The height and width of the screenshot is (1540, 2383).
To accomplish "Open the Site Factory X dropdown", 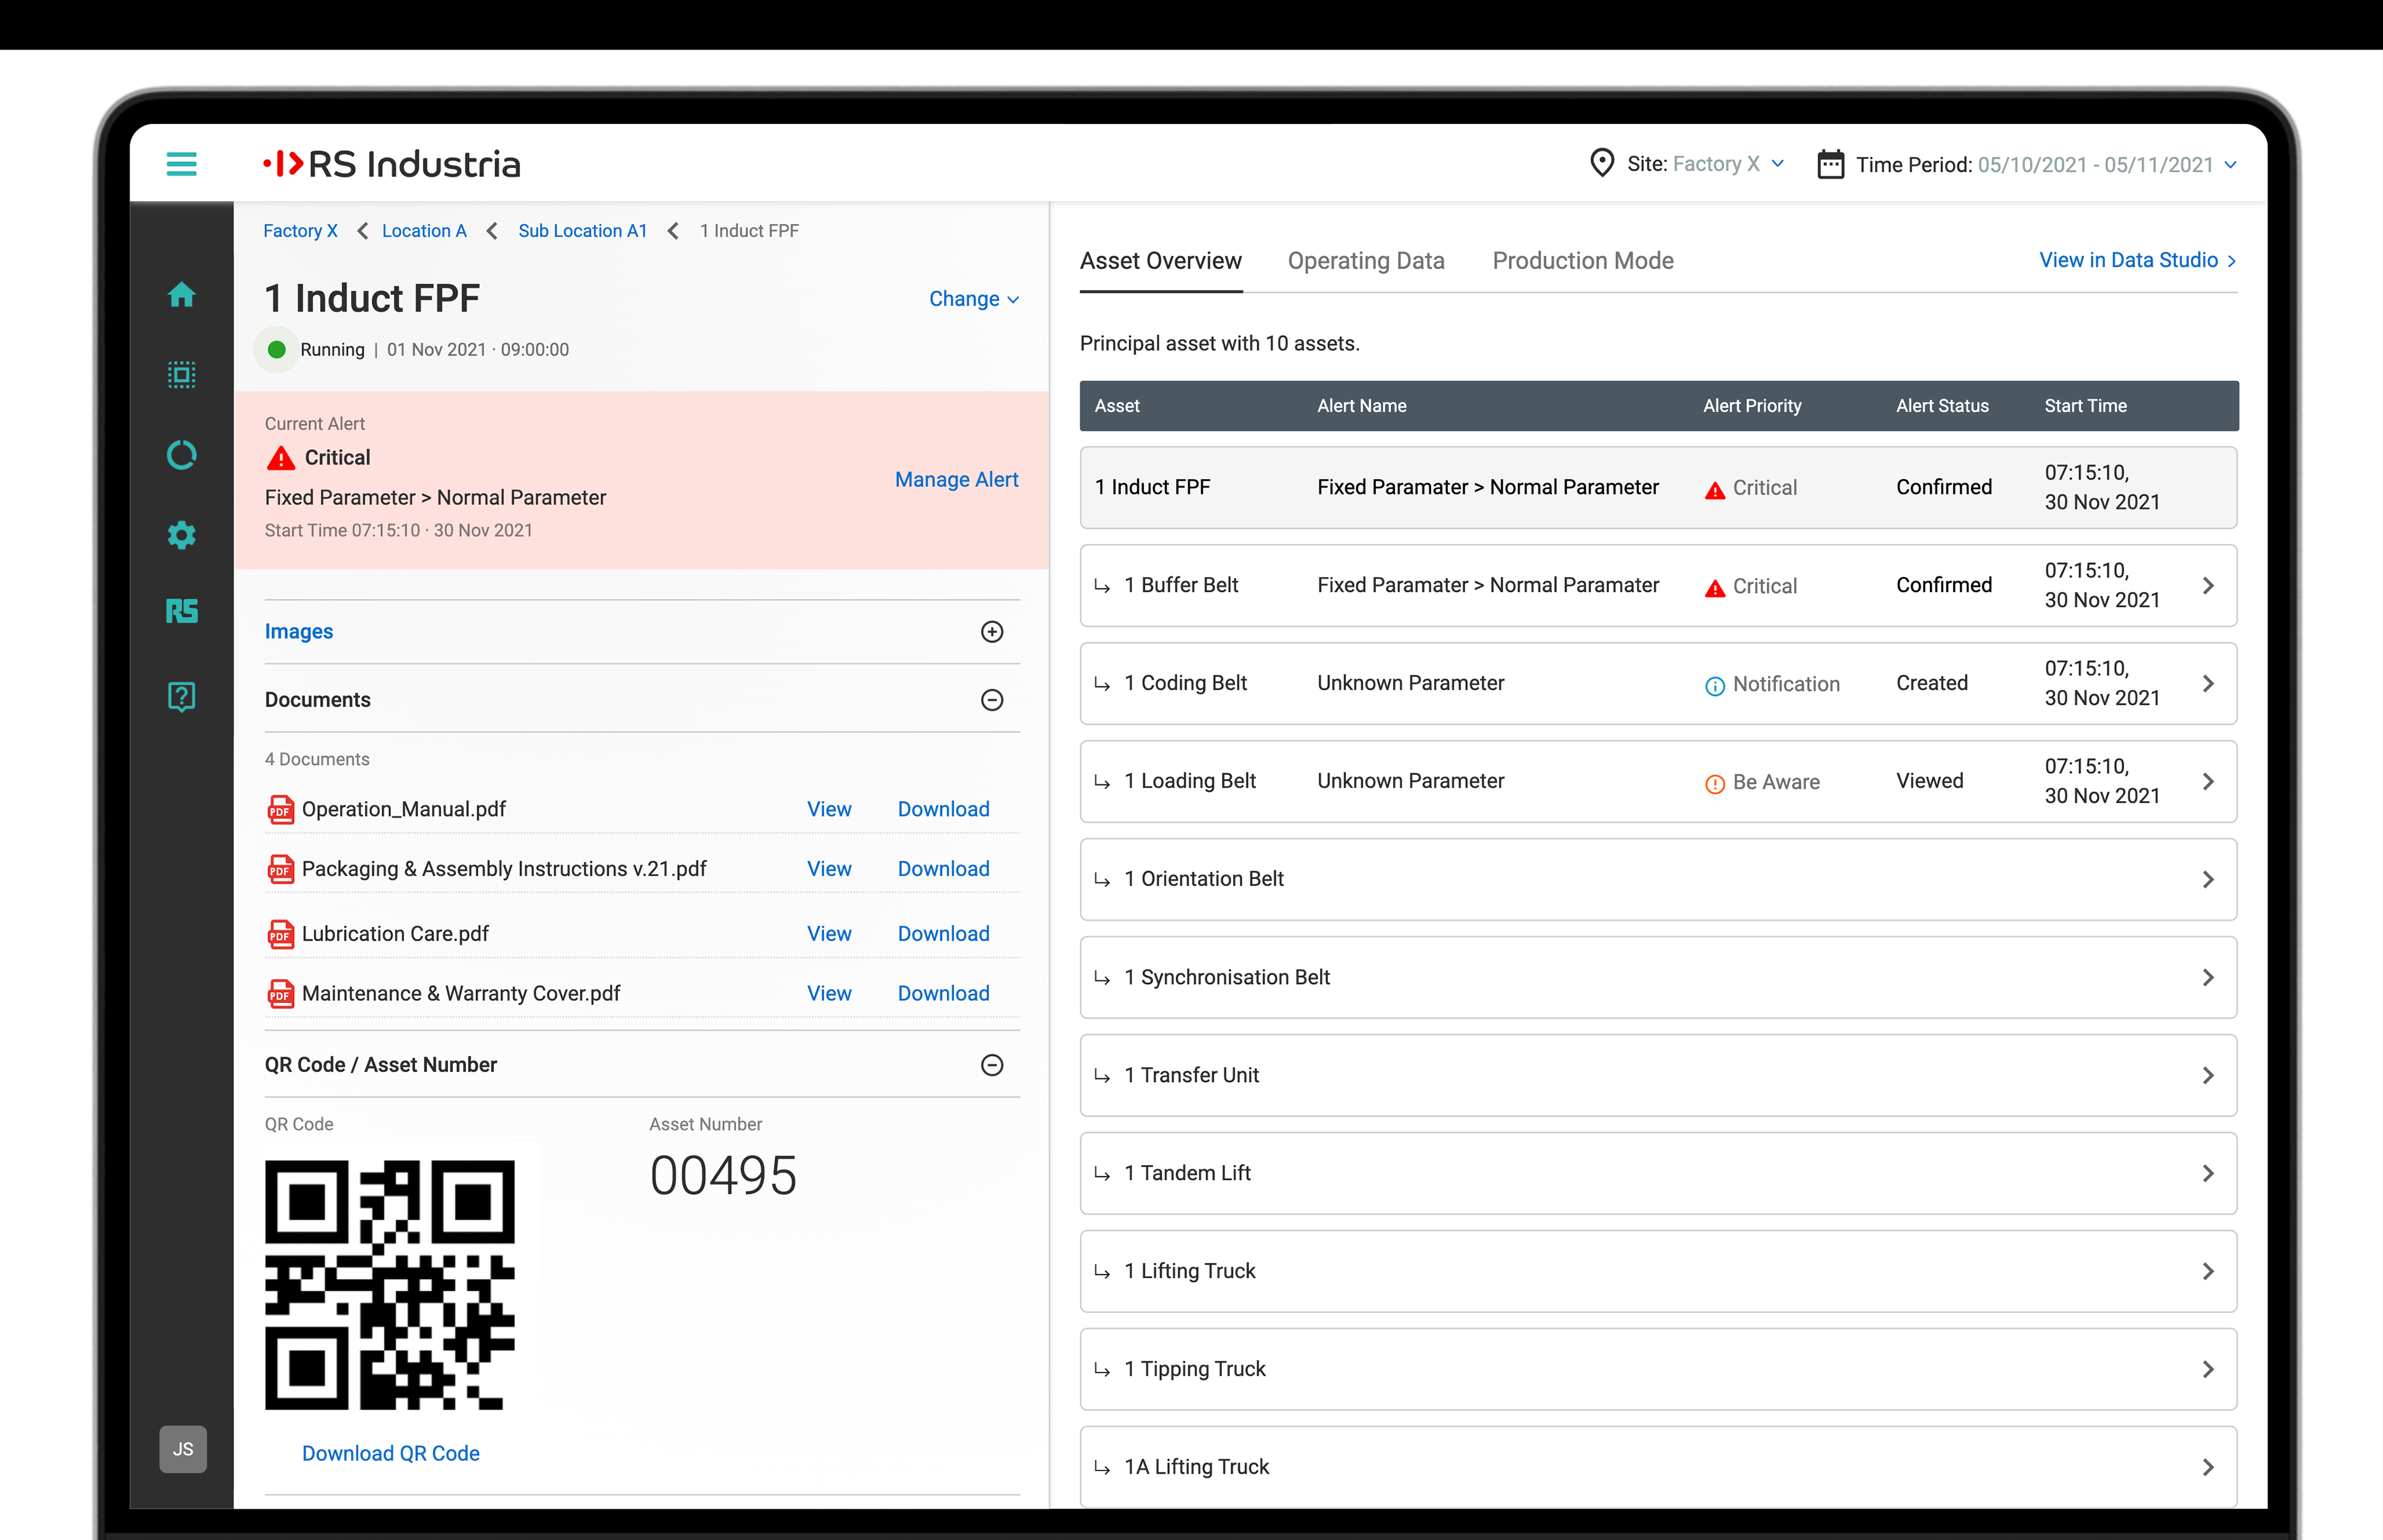I will (1706, 164).
